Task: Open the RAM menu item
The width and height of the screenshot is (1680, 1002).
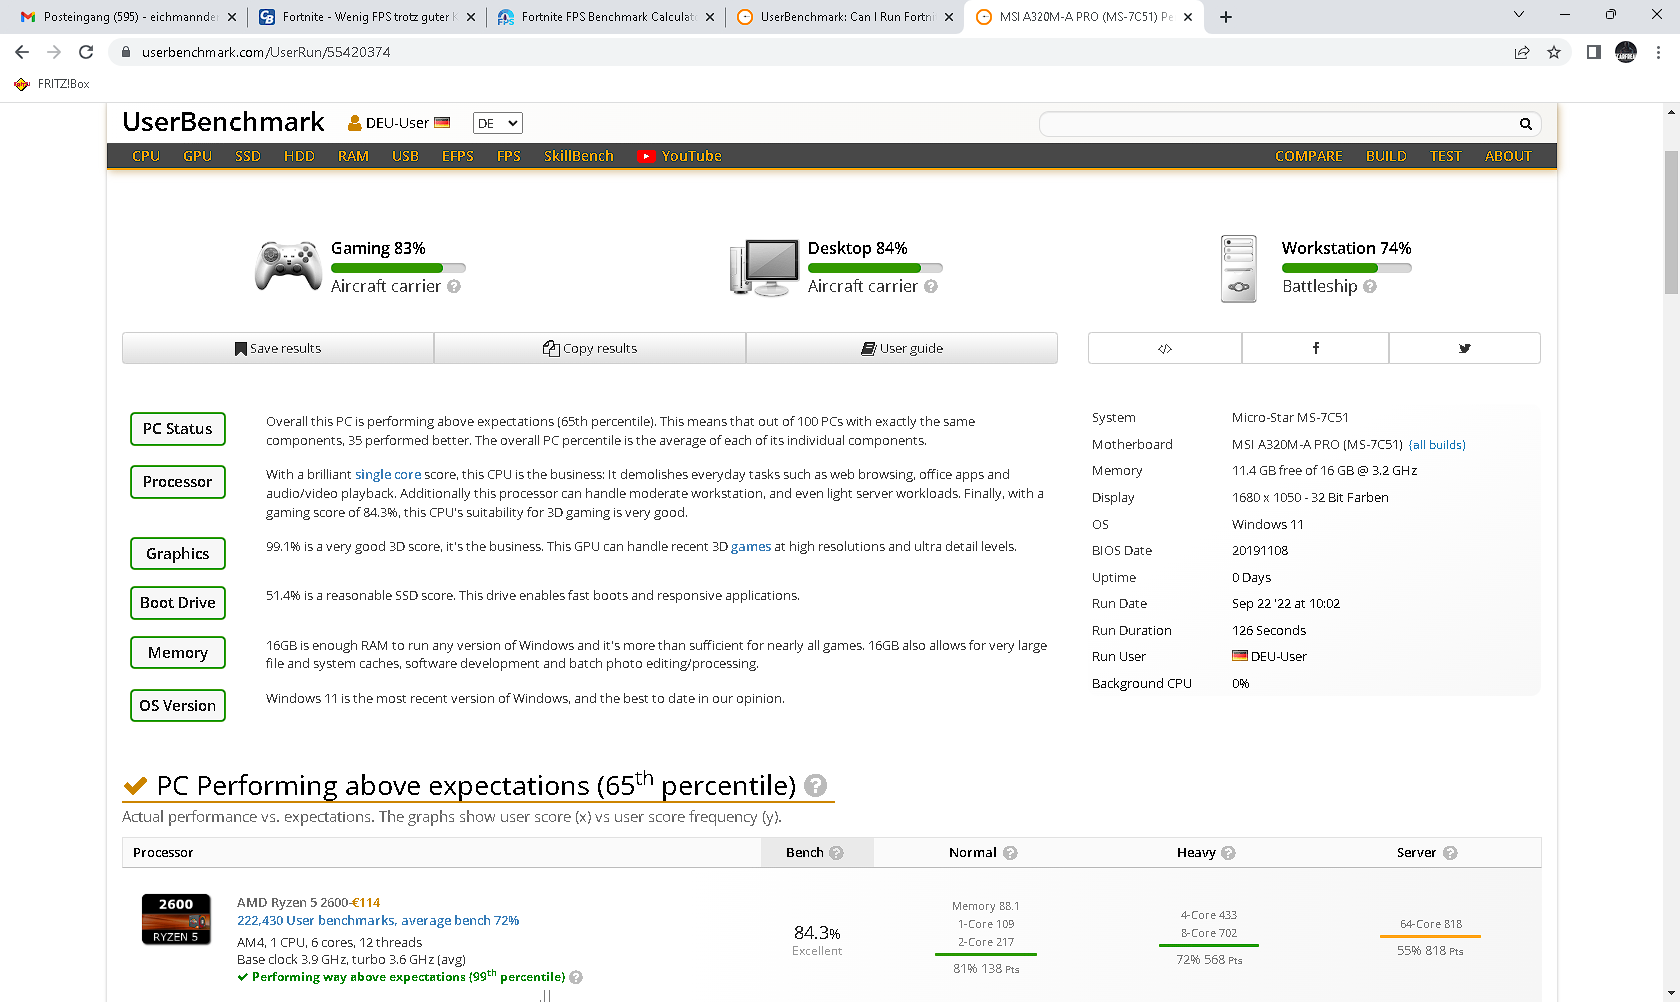Action: point(353,156)
